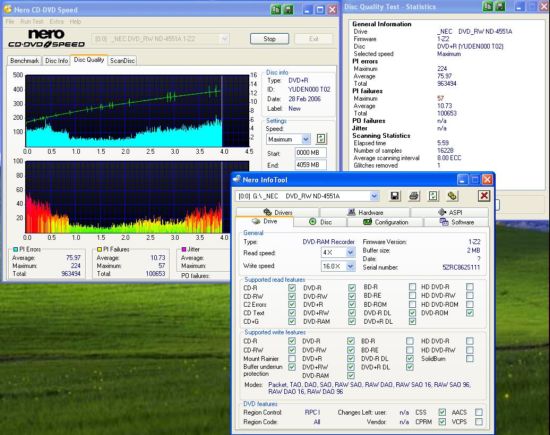Toggle the CSS checkbox
Screen dimensions: 550x435
pyautogui.click(x=442, y=412)
